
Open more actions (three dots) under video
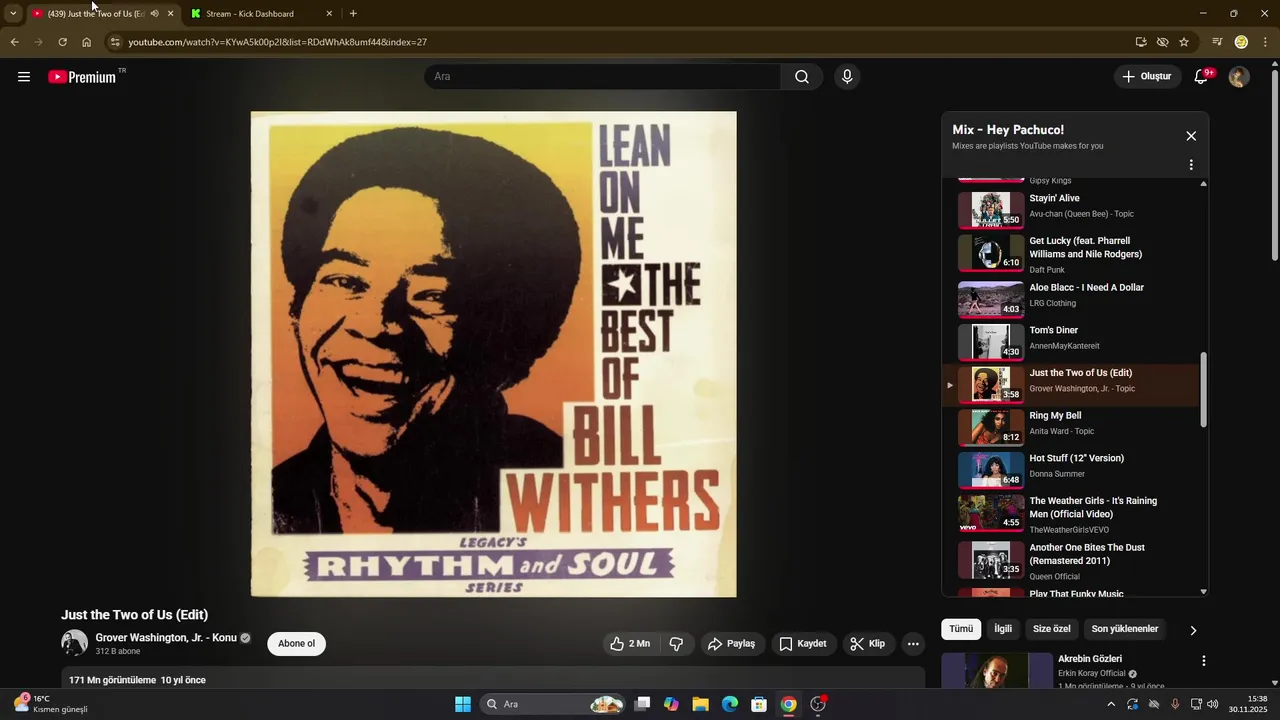point(913,644)
